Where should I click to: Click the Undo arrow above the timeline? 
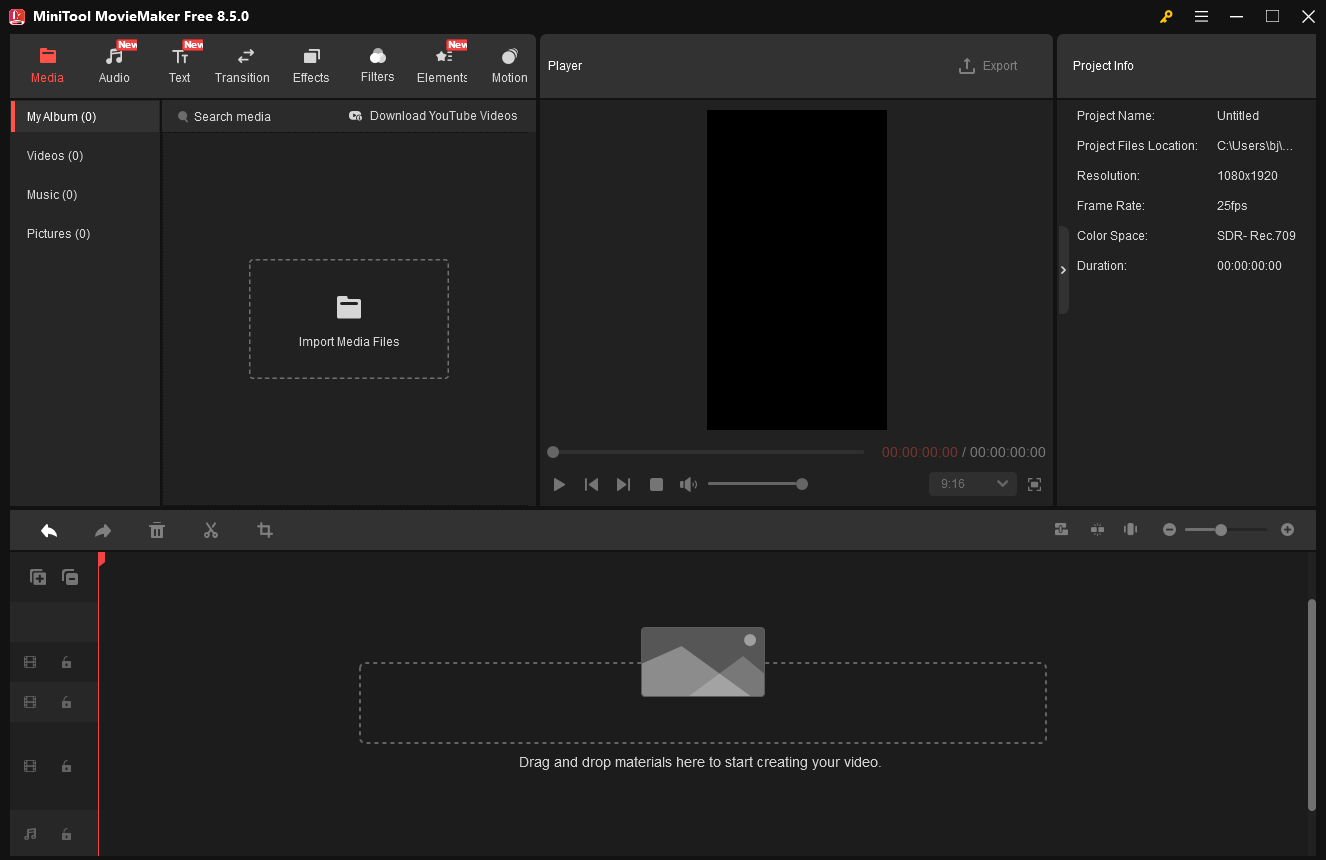point(49,530)
